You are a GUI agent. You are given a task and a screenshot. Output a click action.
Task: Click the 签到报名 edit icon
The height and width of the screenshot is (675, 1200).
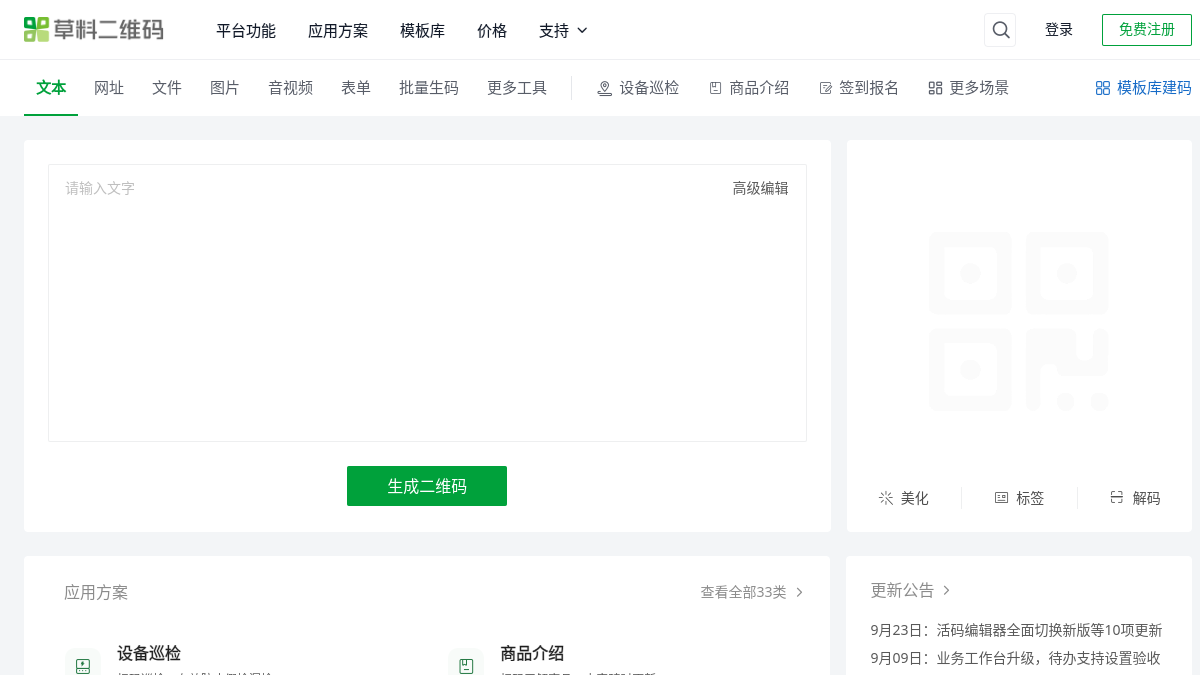[x=825, y=88]
